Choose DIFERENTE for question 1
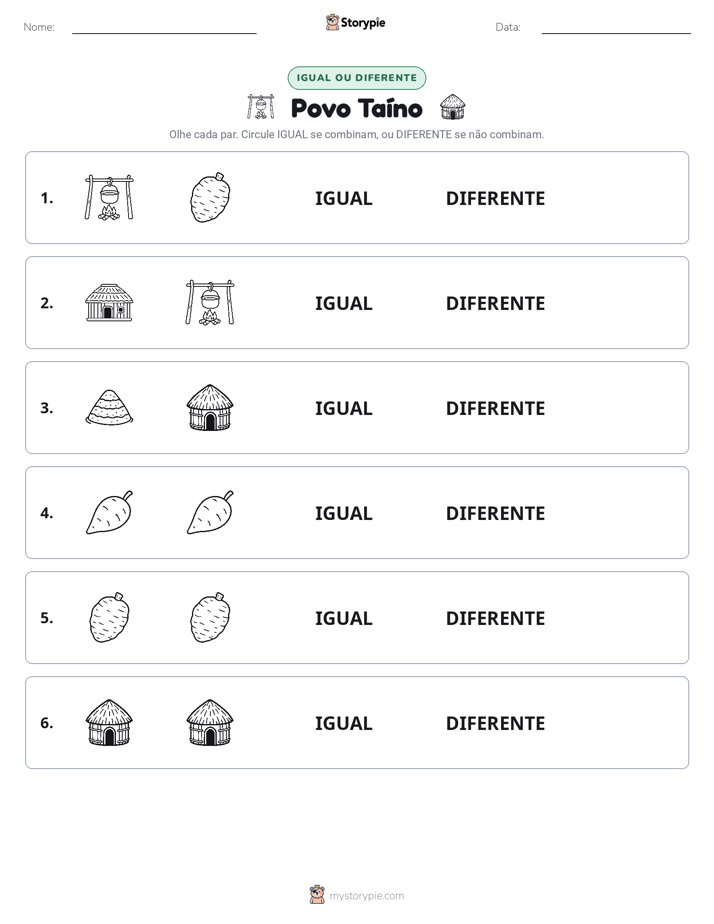The width and height of the screenshot is (714, 924). 495,199
